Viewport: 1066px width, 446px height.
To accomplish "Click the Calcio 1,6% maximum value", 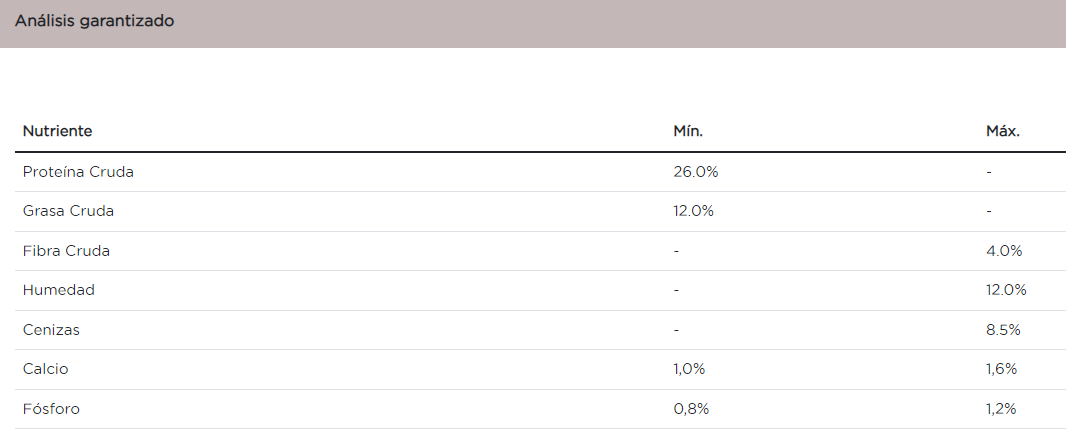I will click(x=1002, y=369).
